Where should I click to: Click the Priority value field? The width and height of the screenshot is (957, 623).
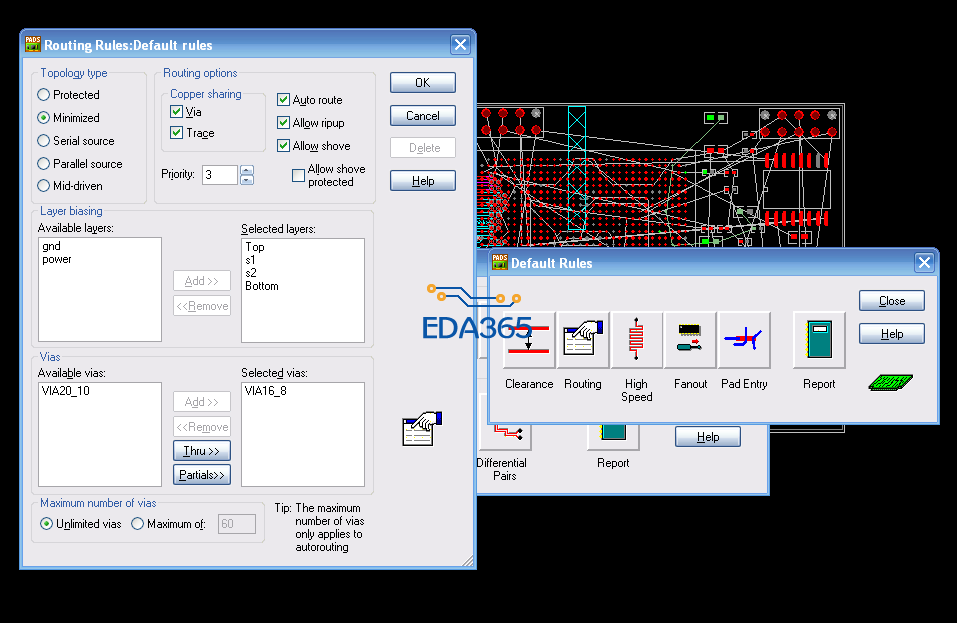[220, 175]
